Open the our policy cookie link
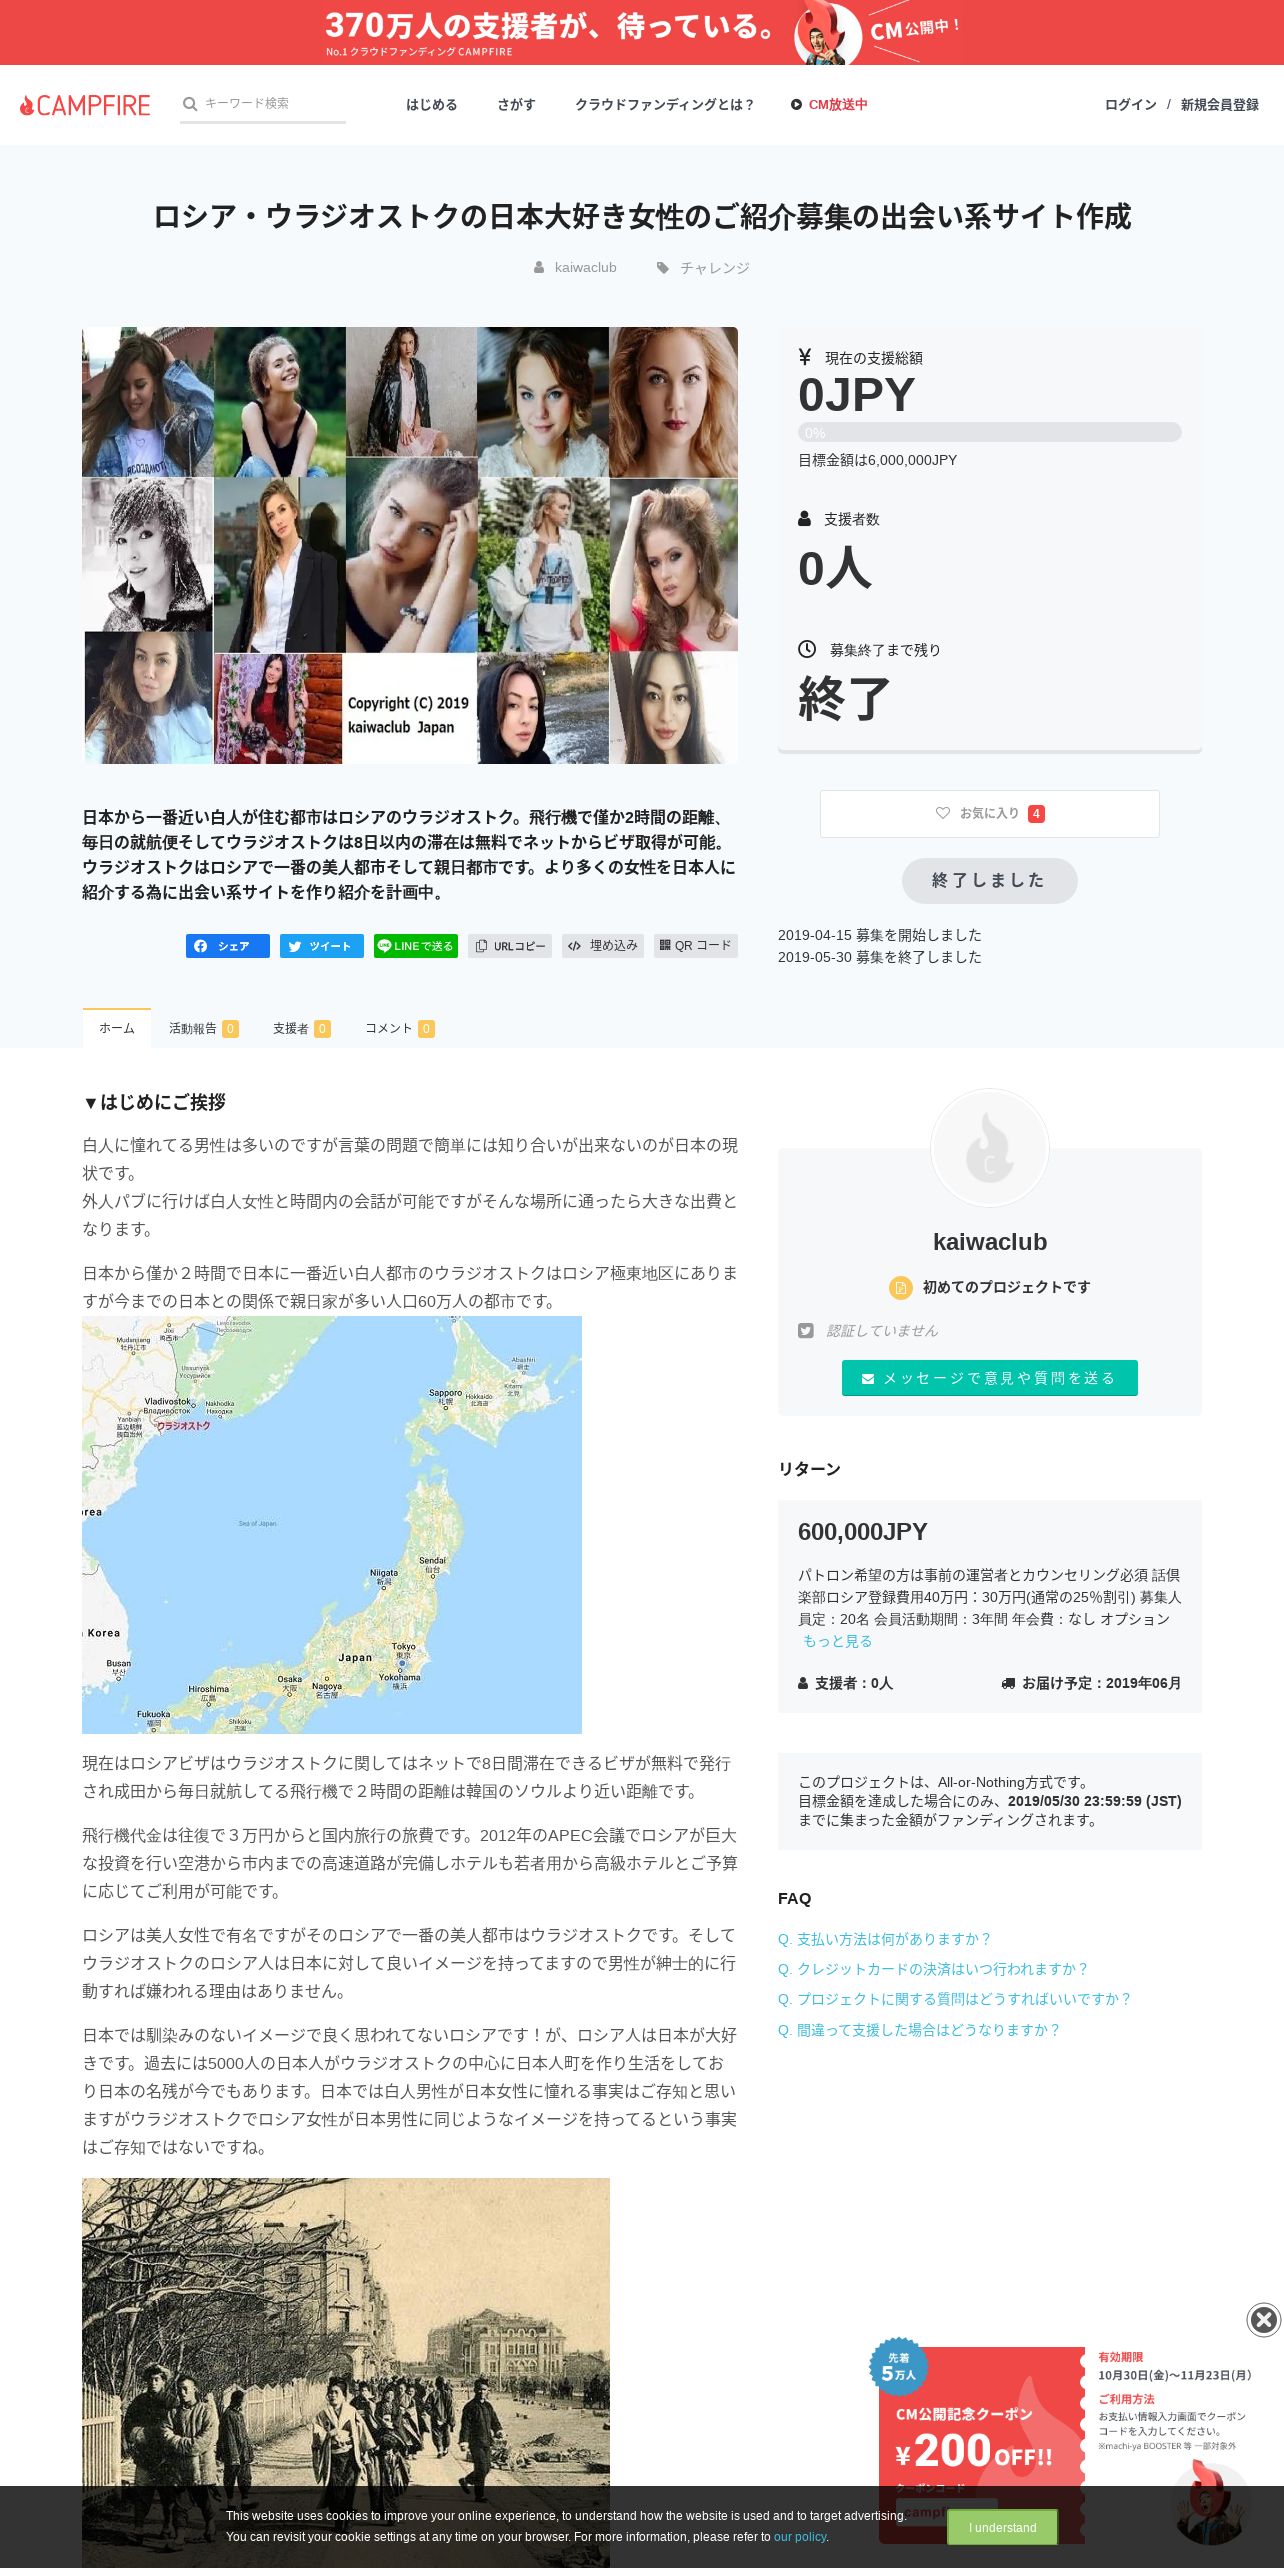 [x=800, y=2537]
